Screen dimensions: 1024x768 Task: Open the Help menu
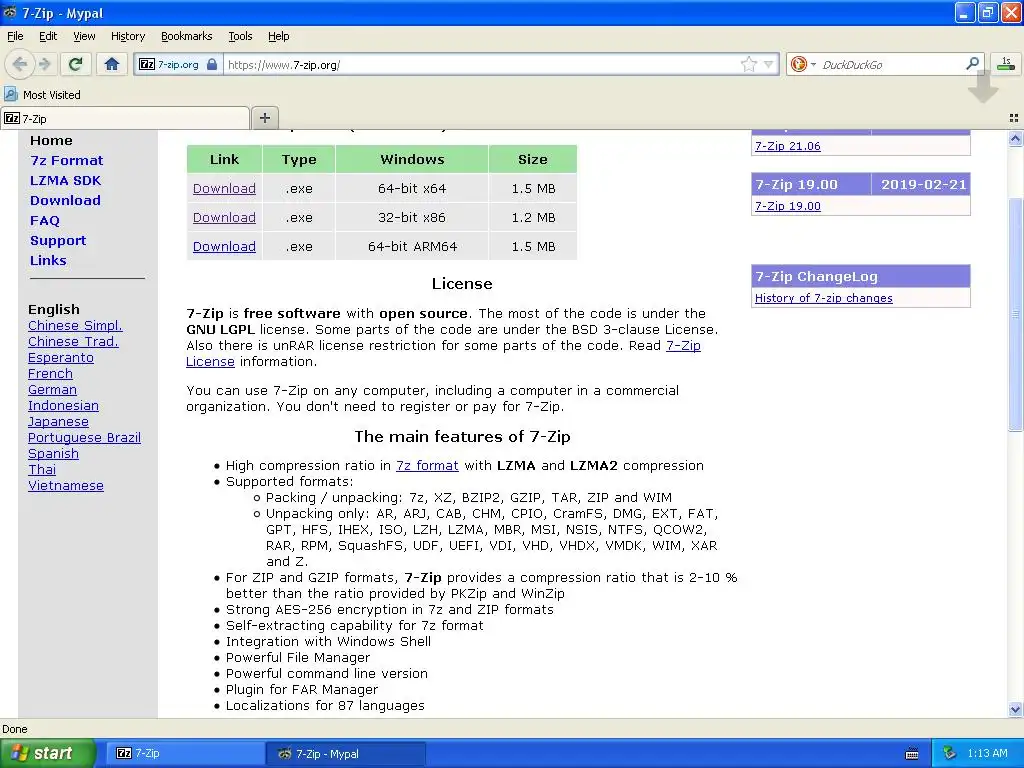point(278,36)
